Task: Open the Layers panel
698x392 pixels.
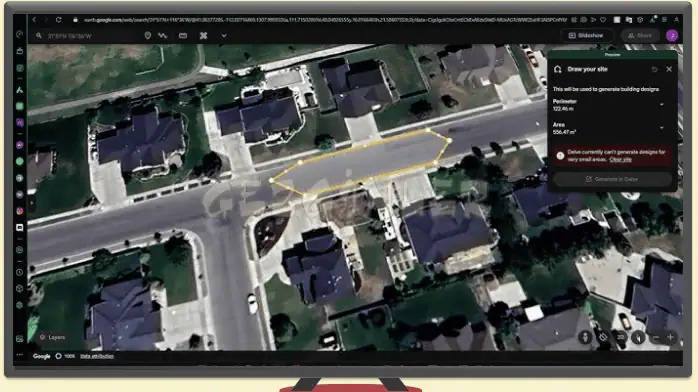Action: [x=53, y=337]
